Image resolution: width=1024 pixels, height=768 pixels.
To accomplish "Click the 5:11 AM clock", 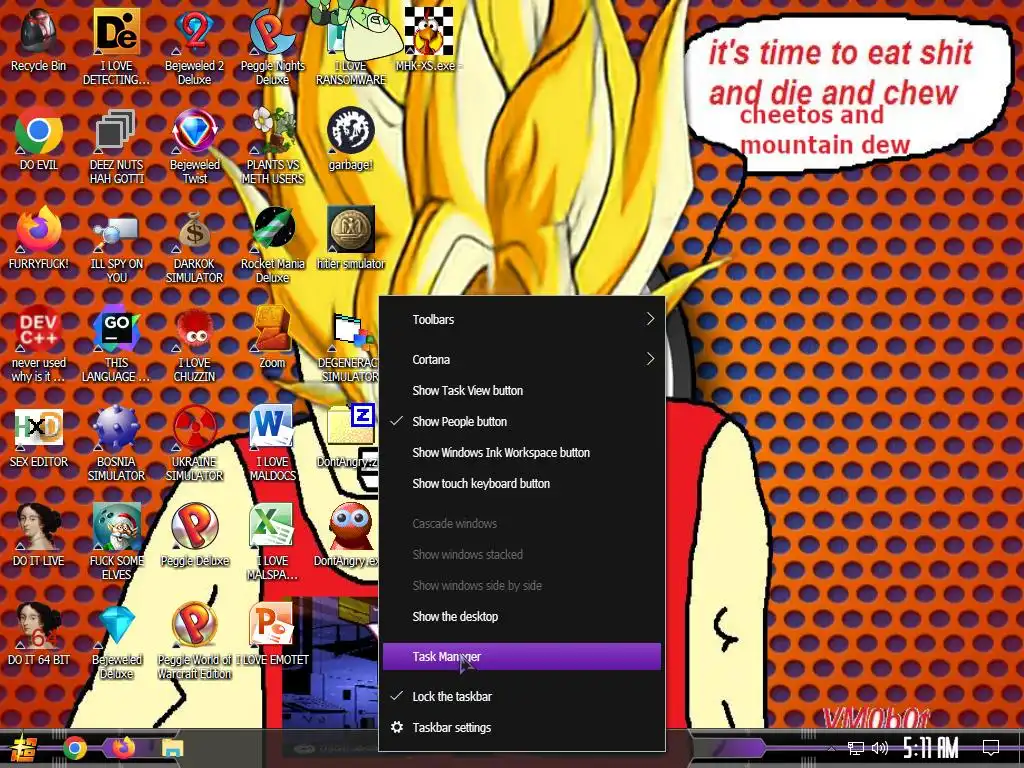I will [931, 748].
